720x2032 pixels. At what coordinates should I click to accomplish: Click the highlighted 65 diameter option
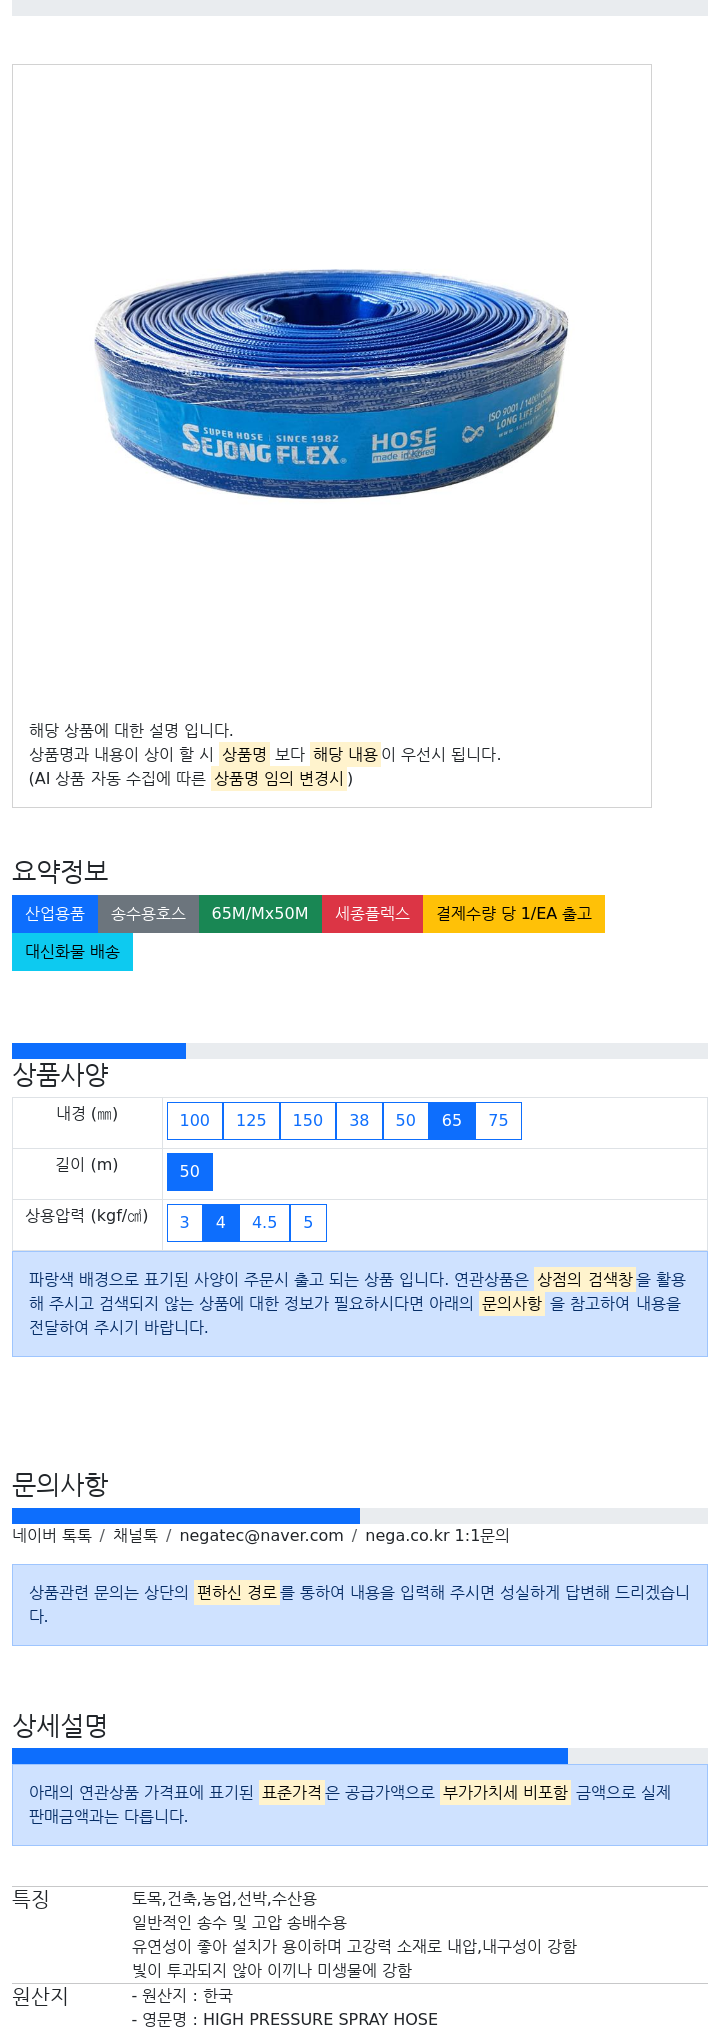coord(452,1121)
